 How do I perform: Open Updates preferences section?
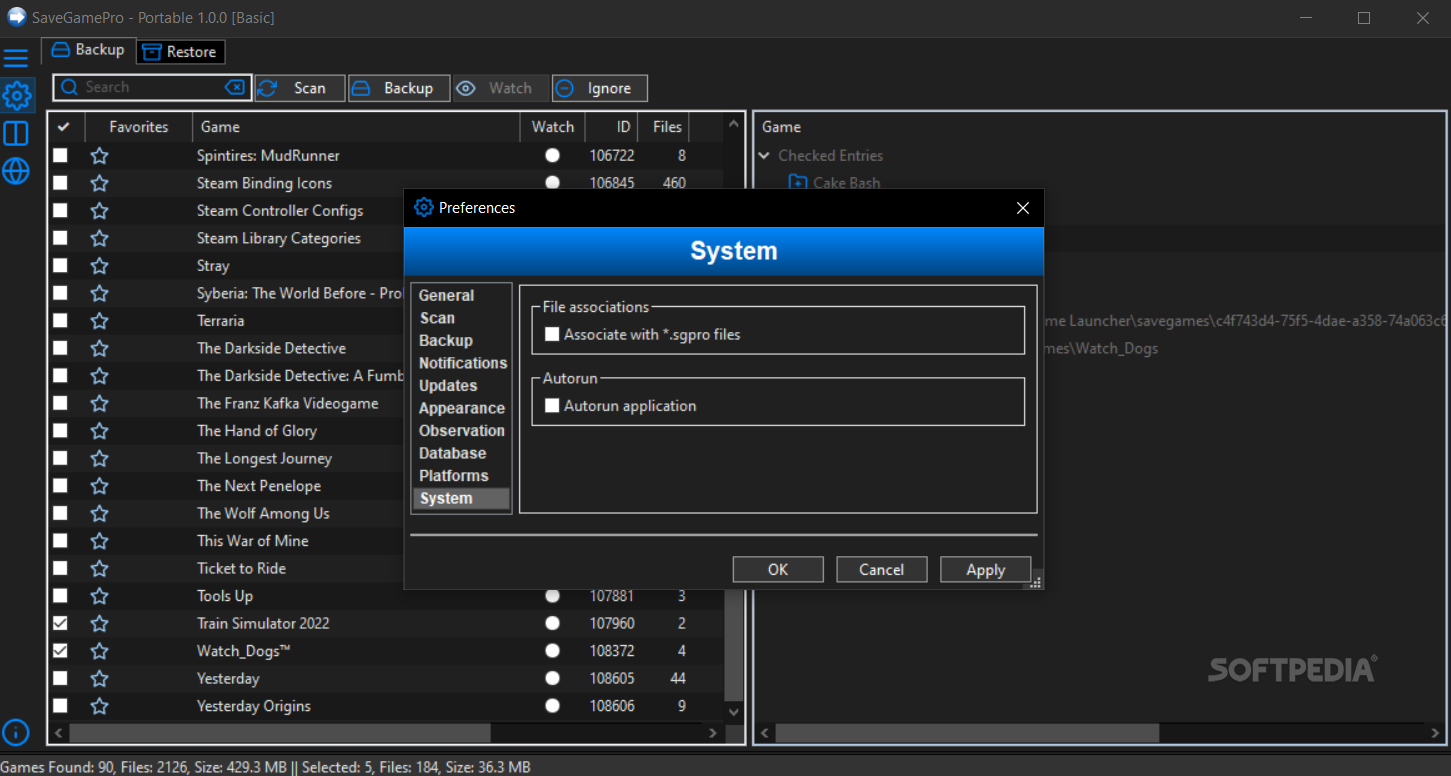pyautogui.click(x=448, y=385)
